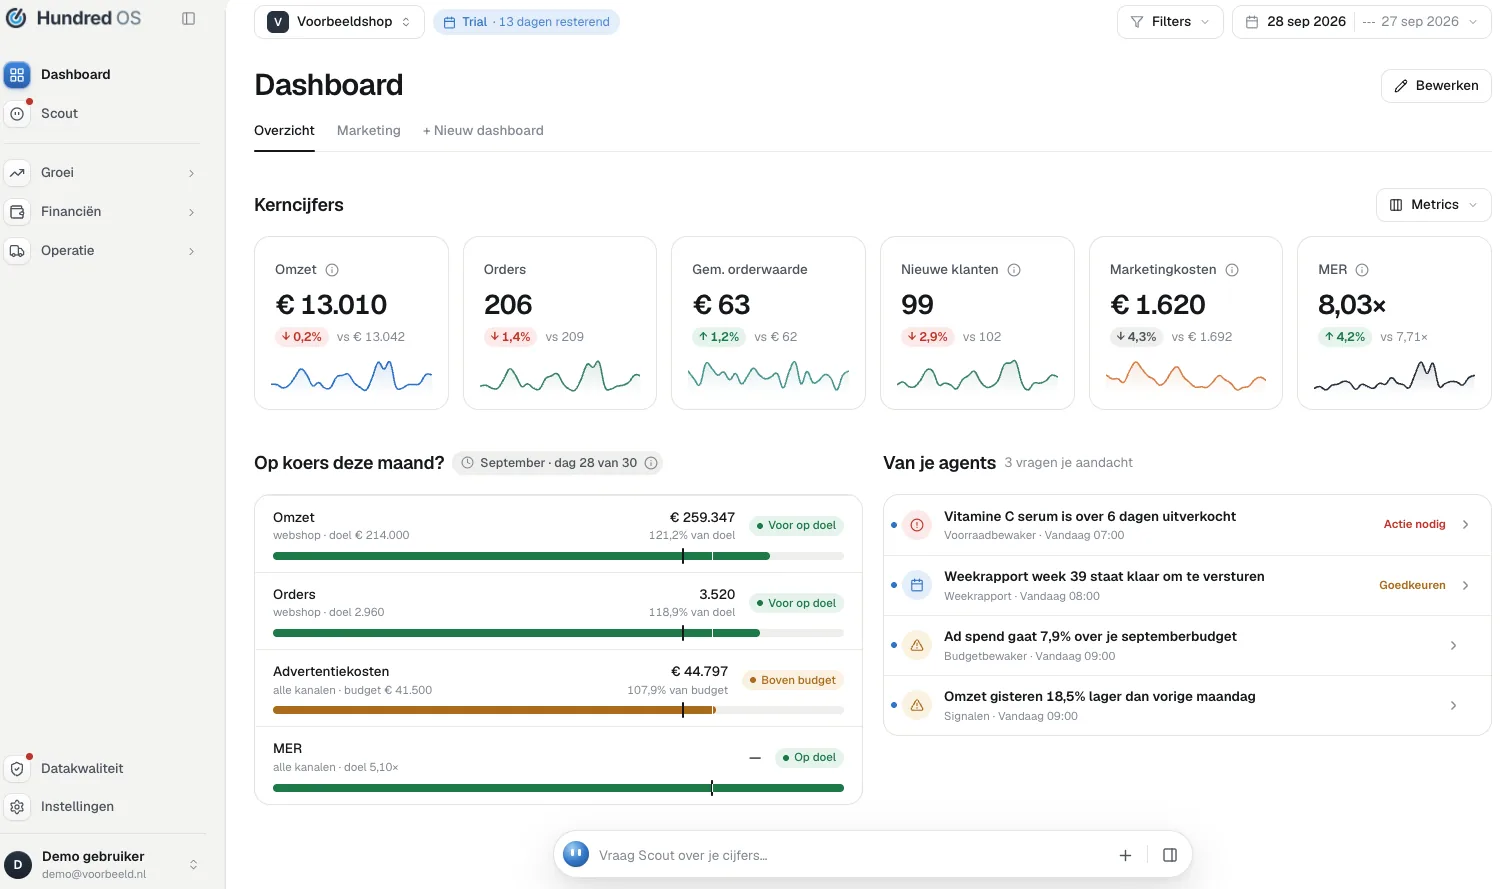1508x889 pixels.
Task: Click the info icon next to Marketingkosten
Action: click(x=1232, y=270)
